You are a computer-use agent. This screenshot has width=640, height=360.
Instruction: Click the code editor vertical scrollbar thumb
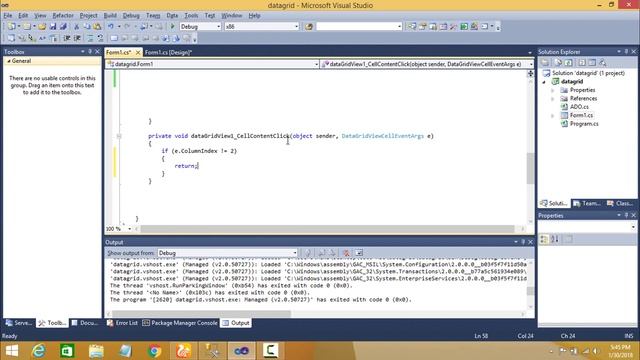coord(531,168)
